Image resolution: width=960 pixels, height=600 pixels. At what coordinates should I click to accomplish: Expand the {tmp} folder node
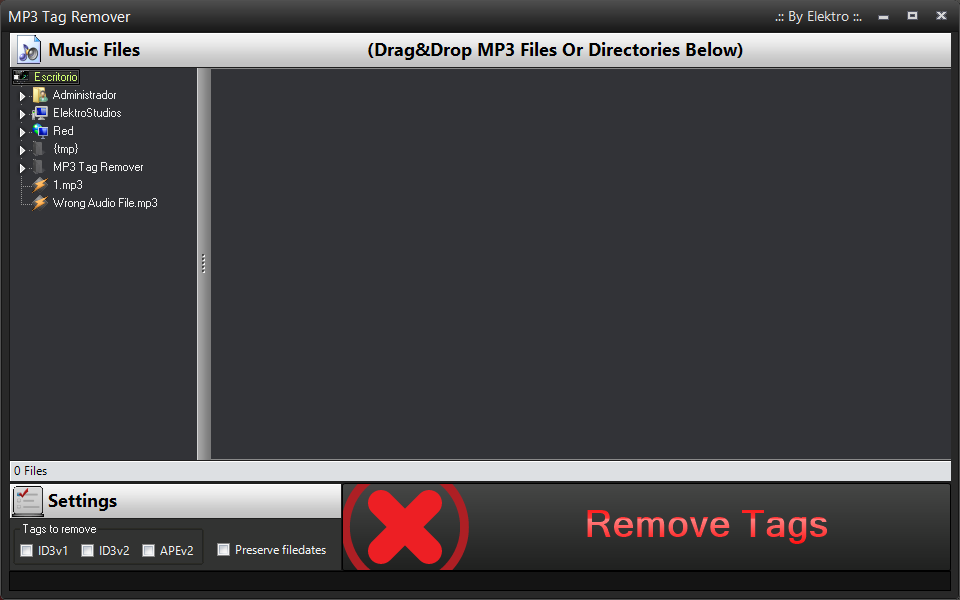[x=23, y=150]
